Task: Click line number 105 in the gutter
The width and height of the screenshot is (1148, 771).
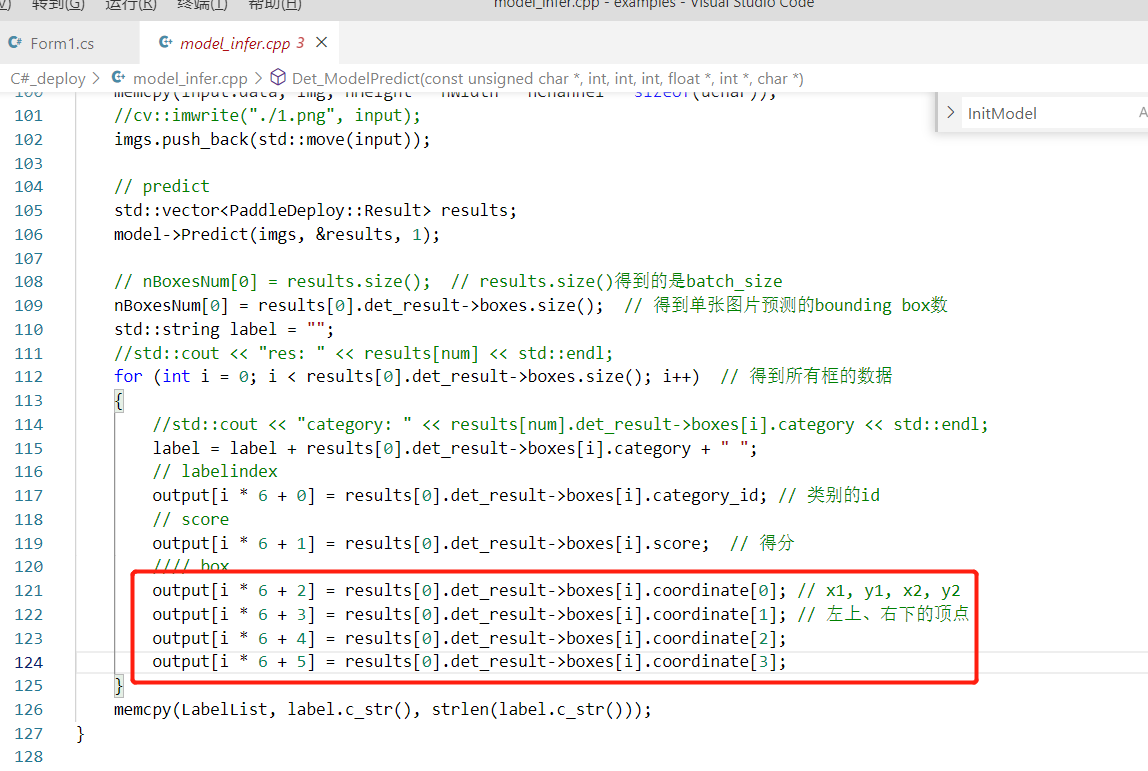Action: coord(29,211)
